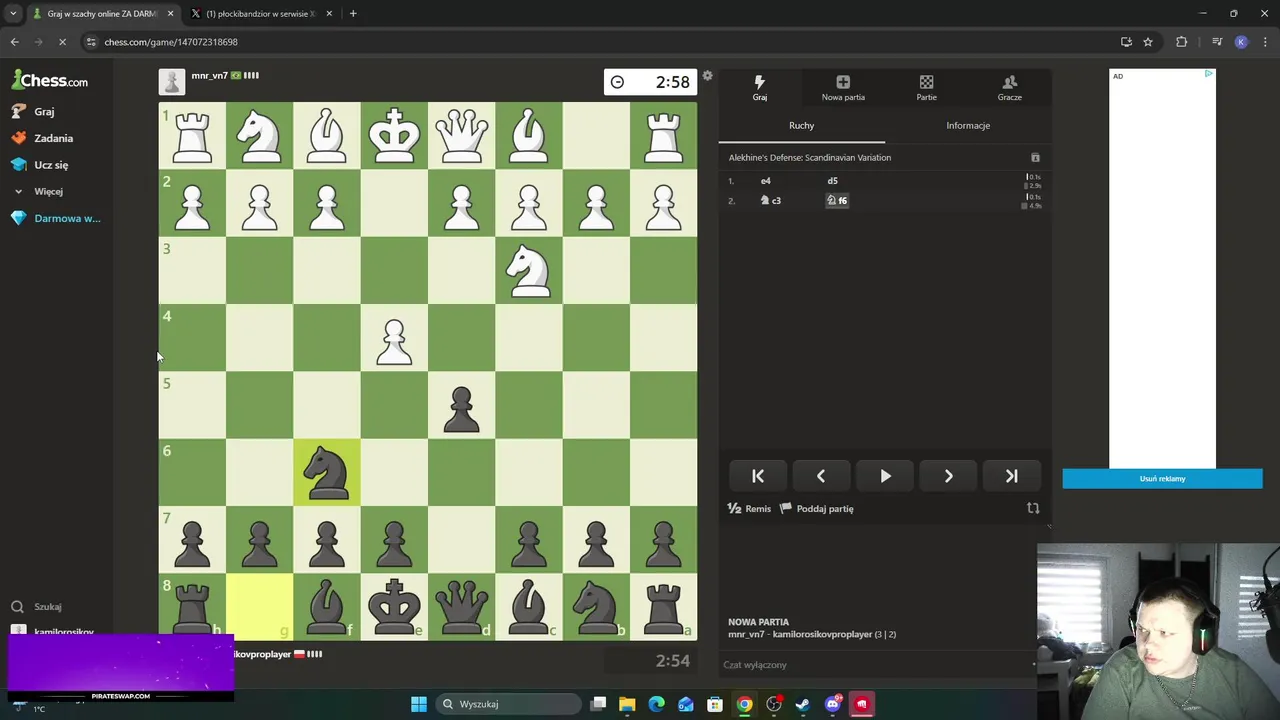Open Task View on the taskbar
Screen dimensions: 1280x720
[x=598, y=704]
